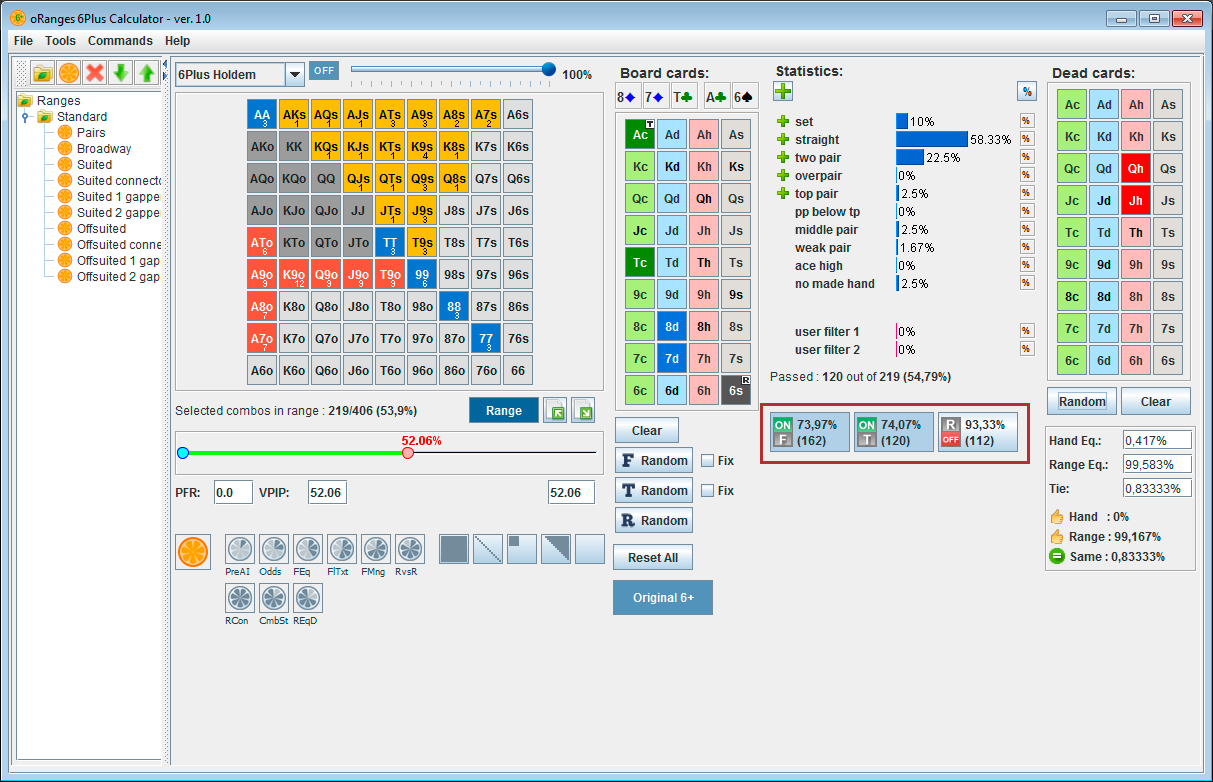Enable the Fix checkbox beside Turn Random
Screen dimensions: 1213x782
707,491
